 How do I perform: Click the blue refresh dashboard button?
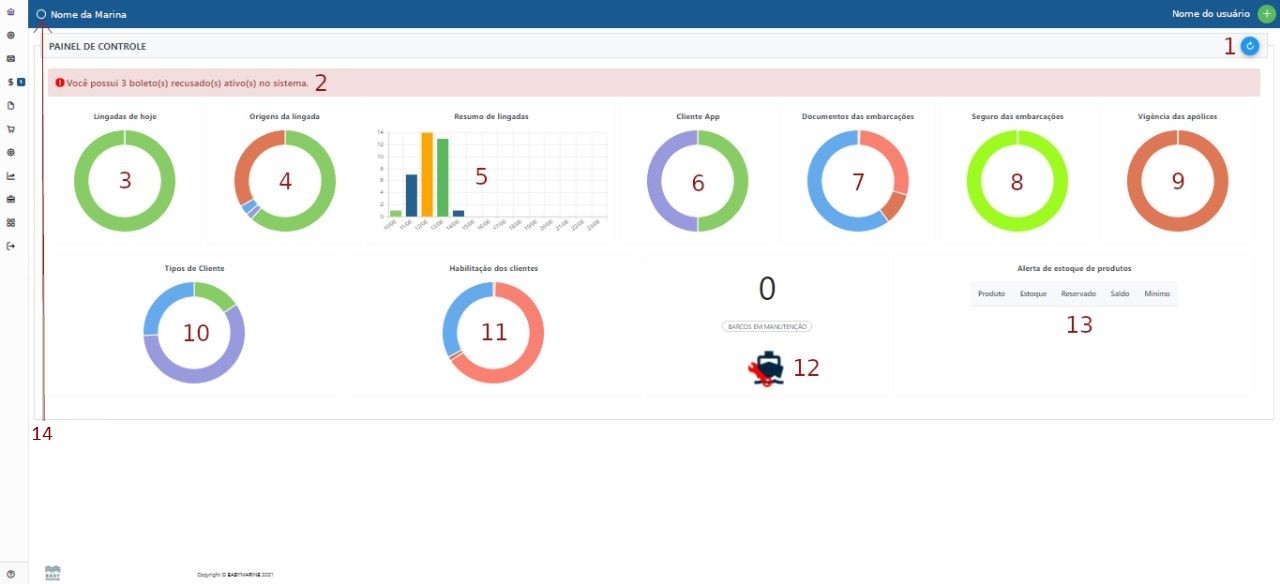[1249, 46]
